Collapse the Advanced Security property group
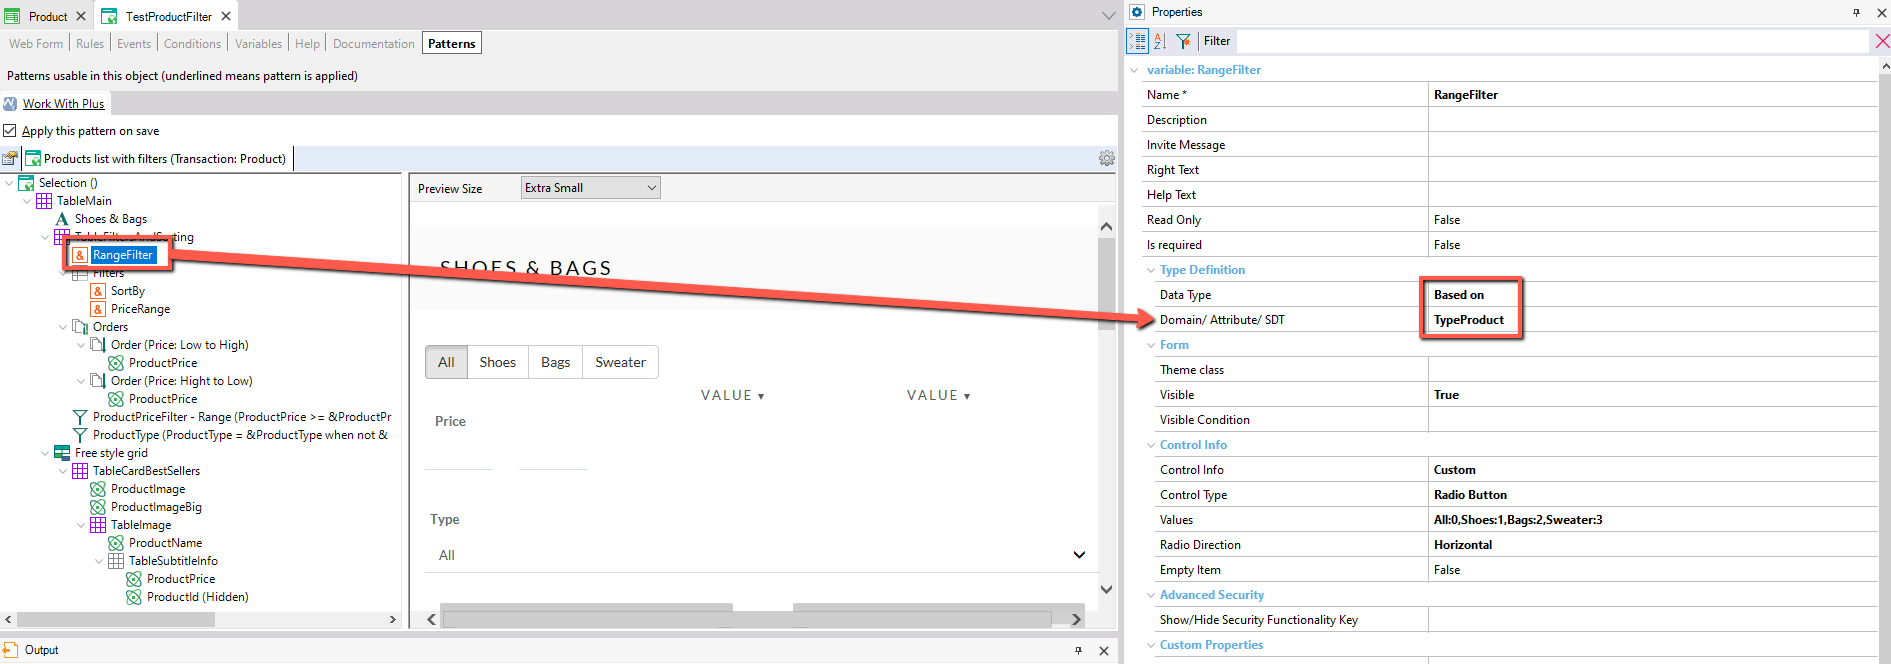Image resolution: width=1891 pixels, height=664 pixels. click(x=1151, y=595)
